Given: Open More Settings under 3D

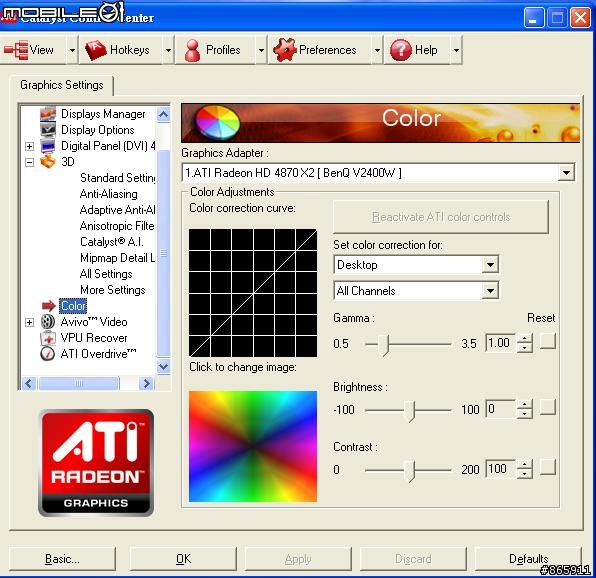Looking at the screenshot, I should pyautogui.click(x=113, y=290).
